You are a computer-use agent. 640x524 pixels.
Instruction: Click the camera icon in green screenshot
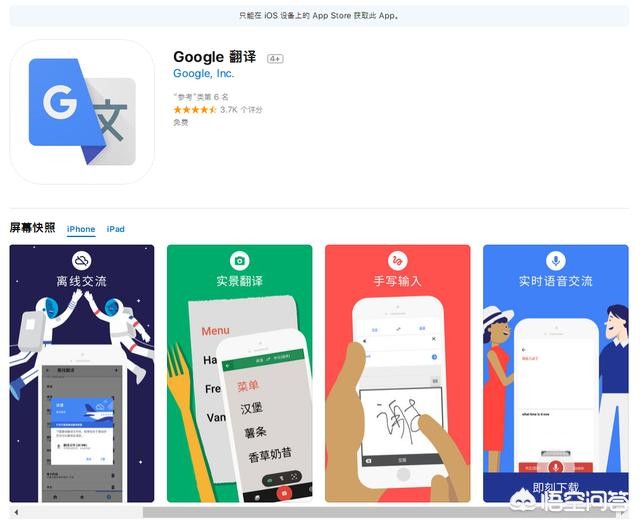pyautogui.click(x=240, y=260)
